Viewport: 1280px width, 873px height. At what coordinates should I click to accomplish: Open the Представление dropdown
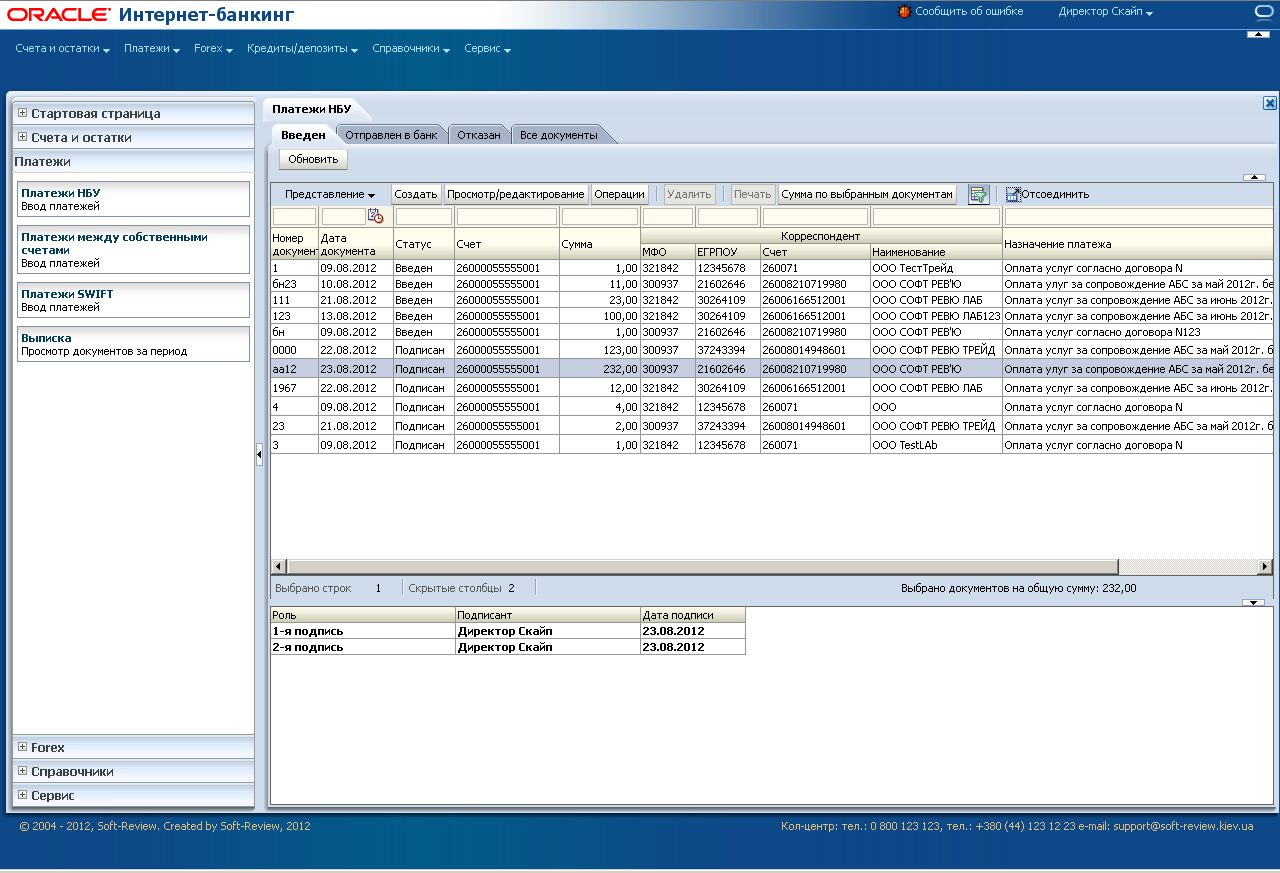pyautogui.click(x=330, y=194)
